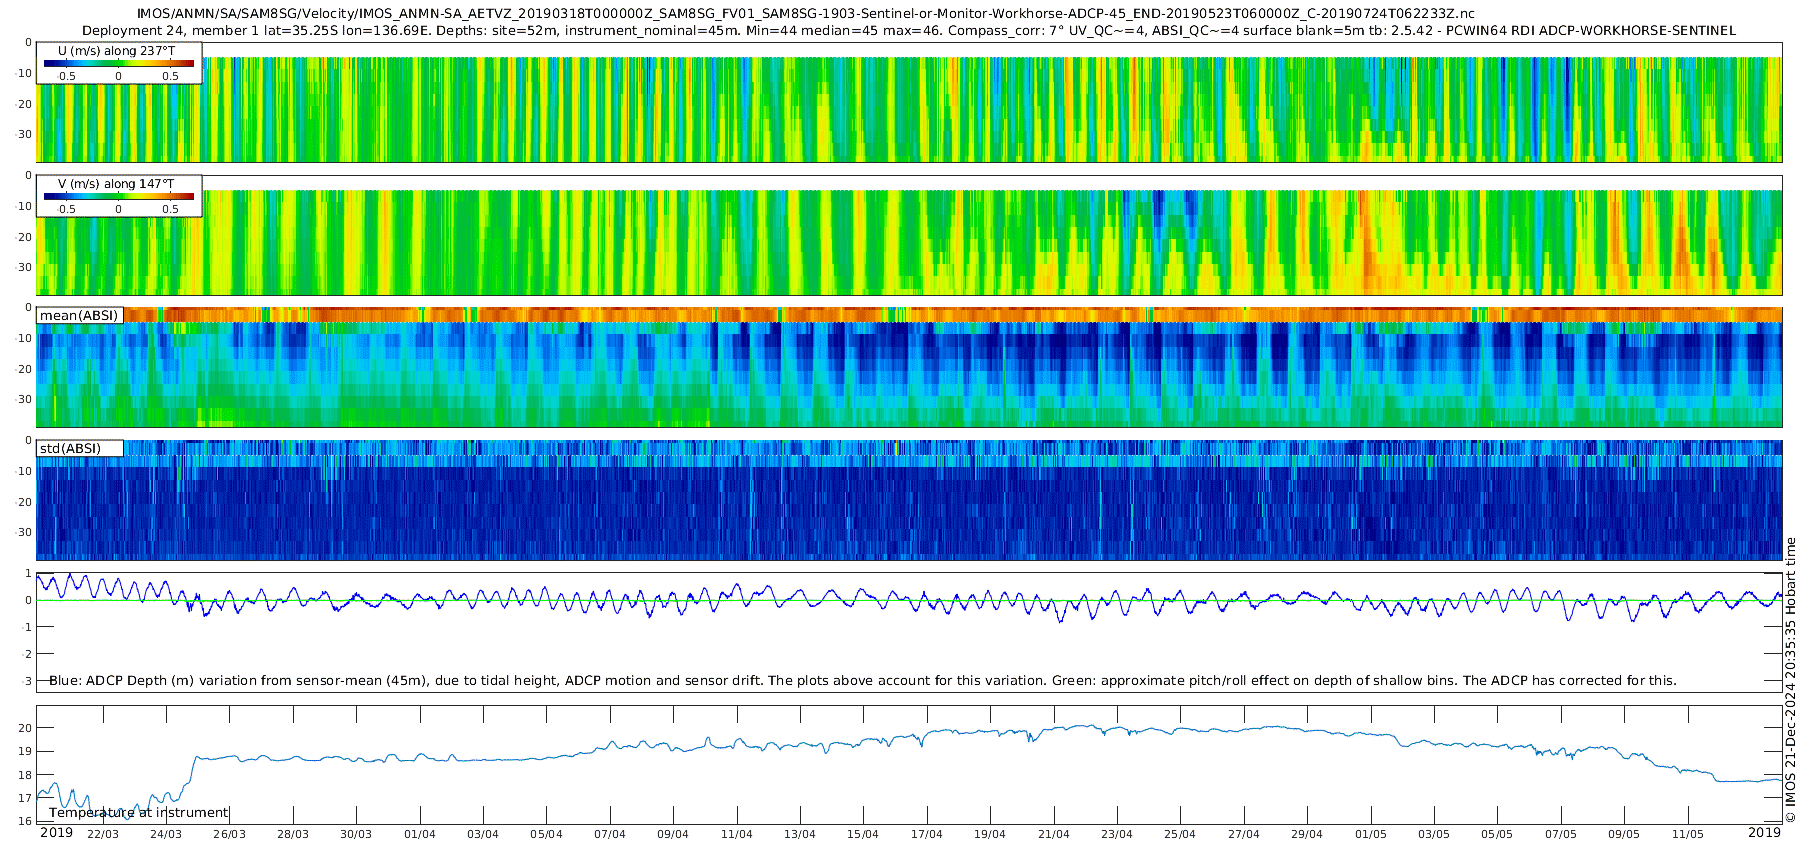
Task: Pick the 11/05 date tick label
Action: pyautogui.click(x=1687, y=834)
